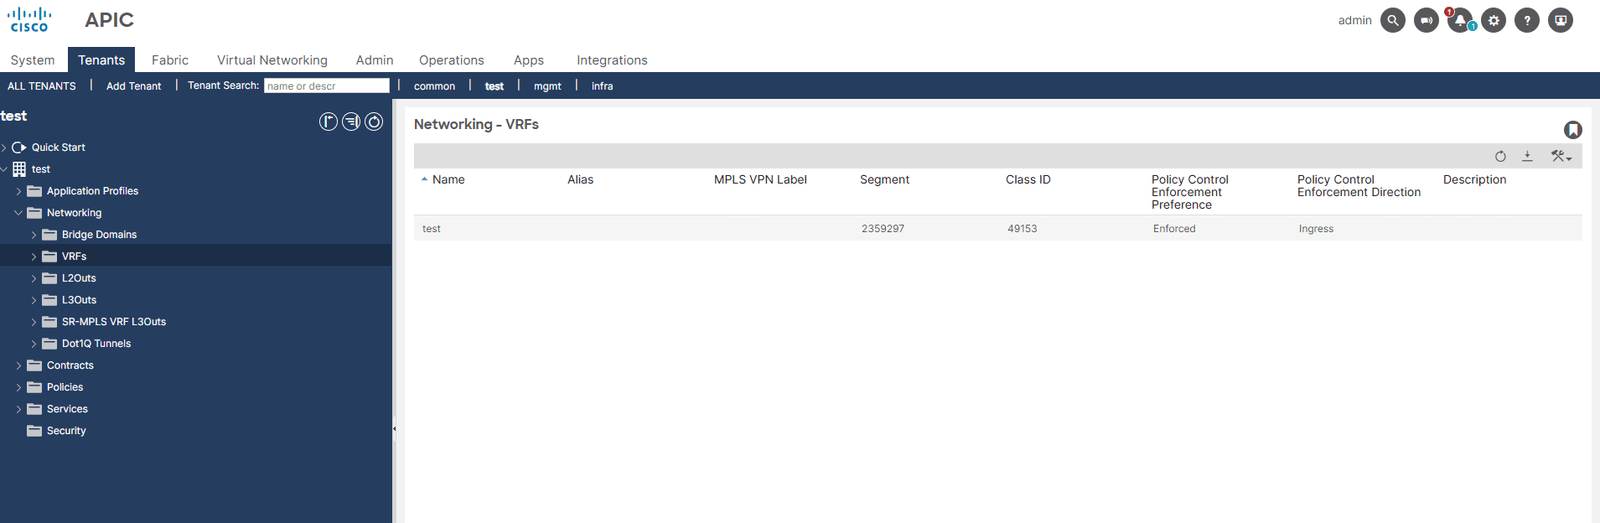This screenshot has width=1600, height=523.
Task: Select the test VRF row name cell
Action: [x=431, y=229]
